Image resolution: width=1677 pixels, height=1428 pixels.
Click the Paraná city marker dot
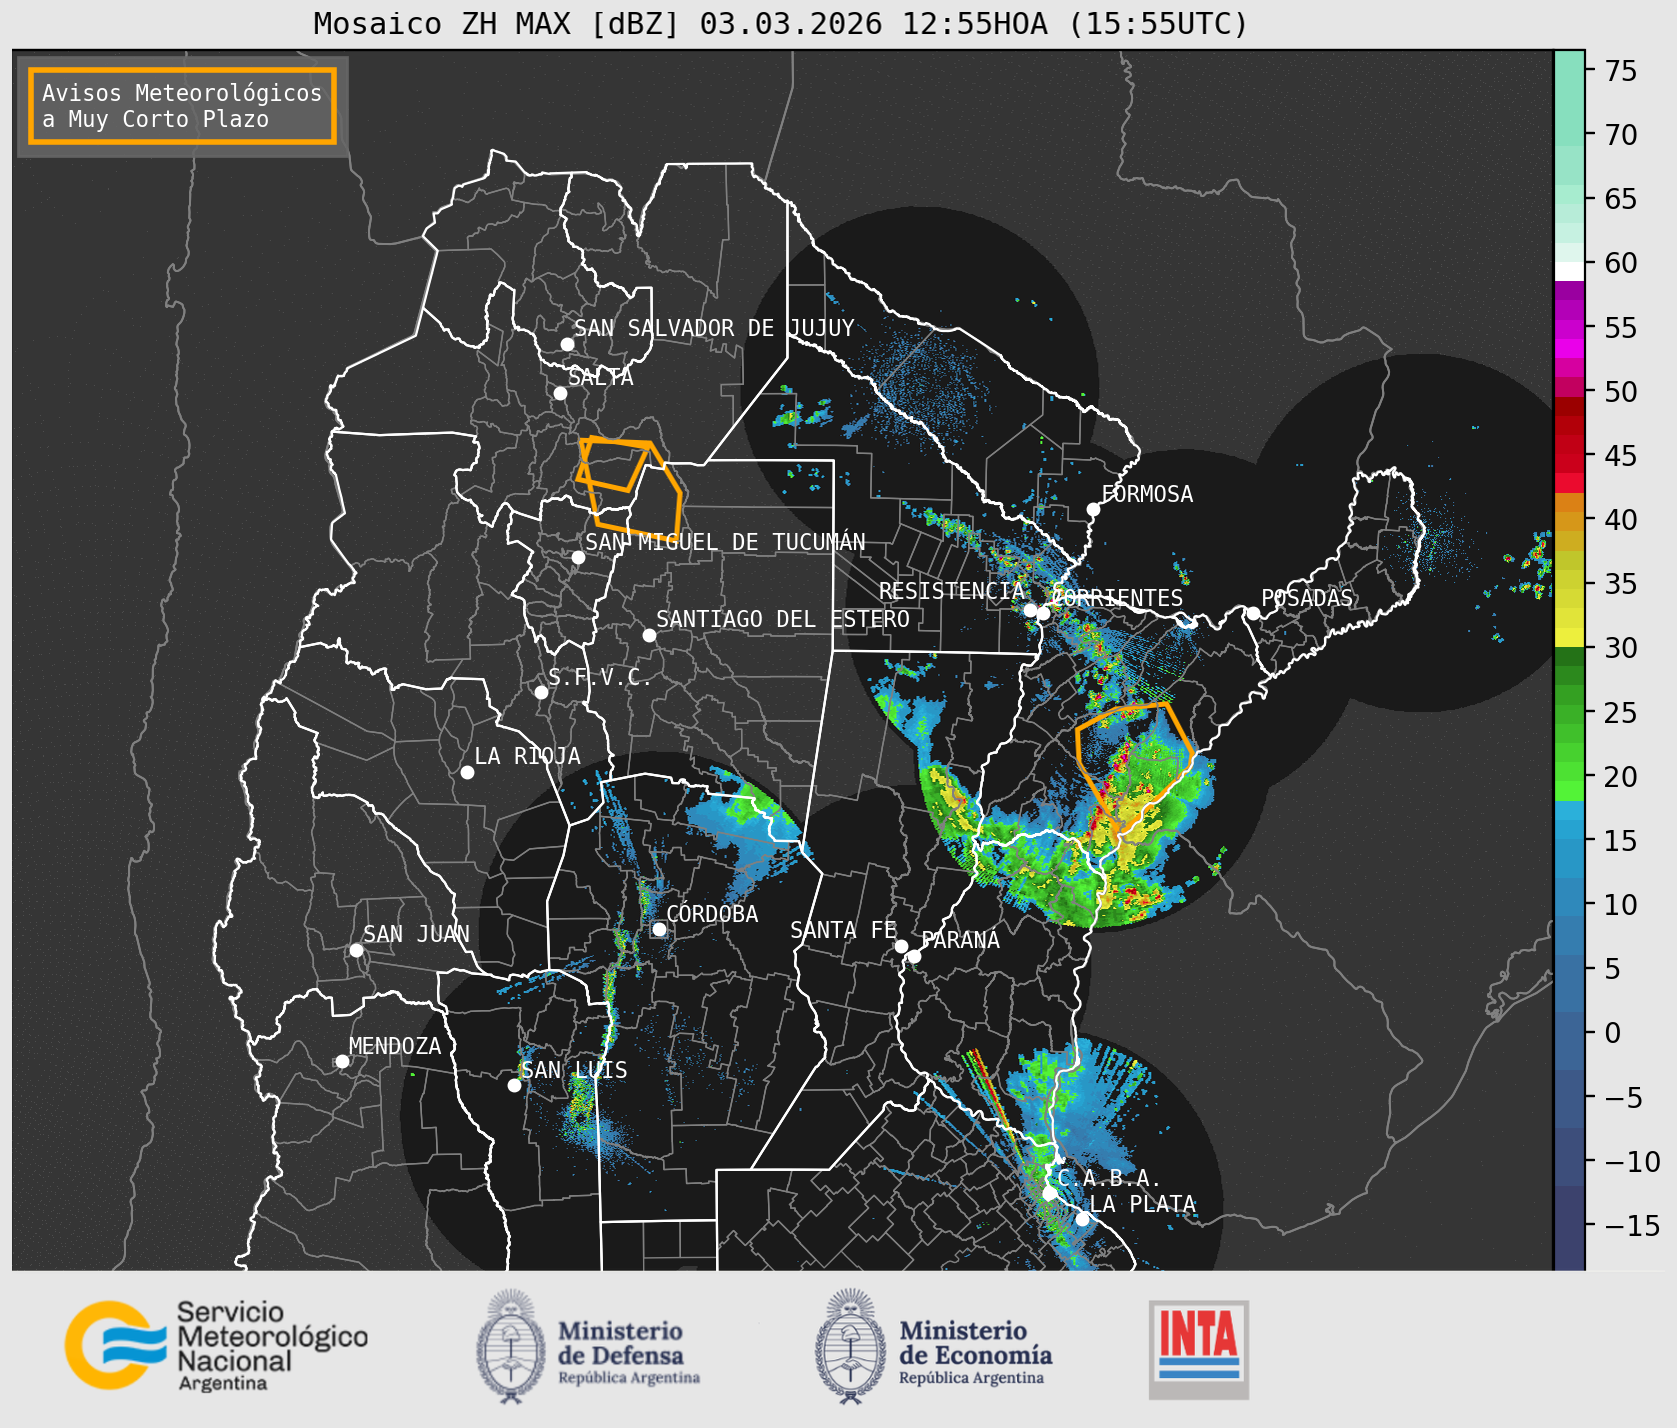click(914, 956)
